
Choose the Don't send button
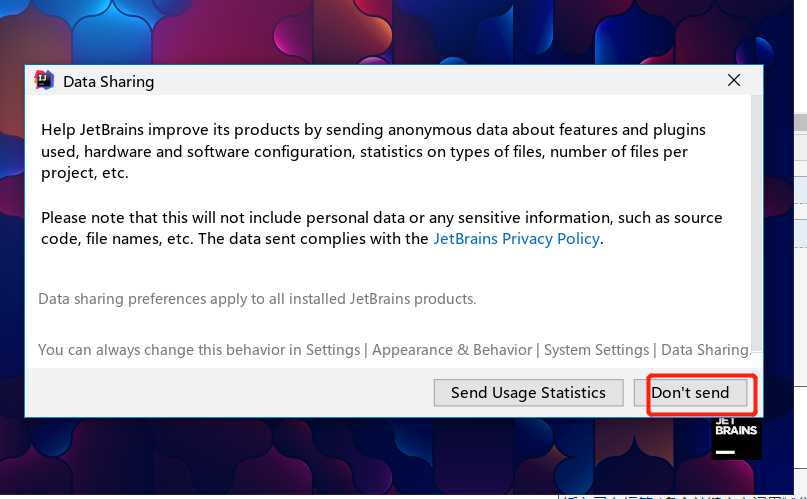pos(690,393)
